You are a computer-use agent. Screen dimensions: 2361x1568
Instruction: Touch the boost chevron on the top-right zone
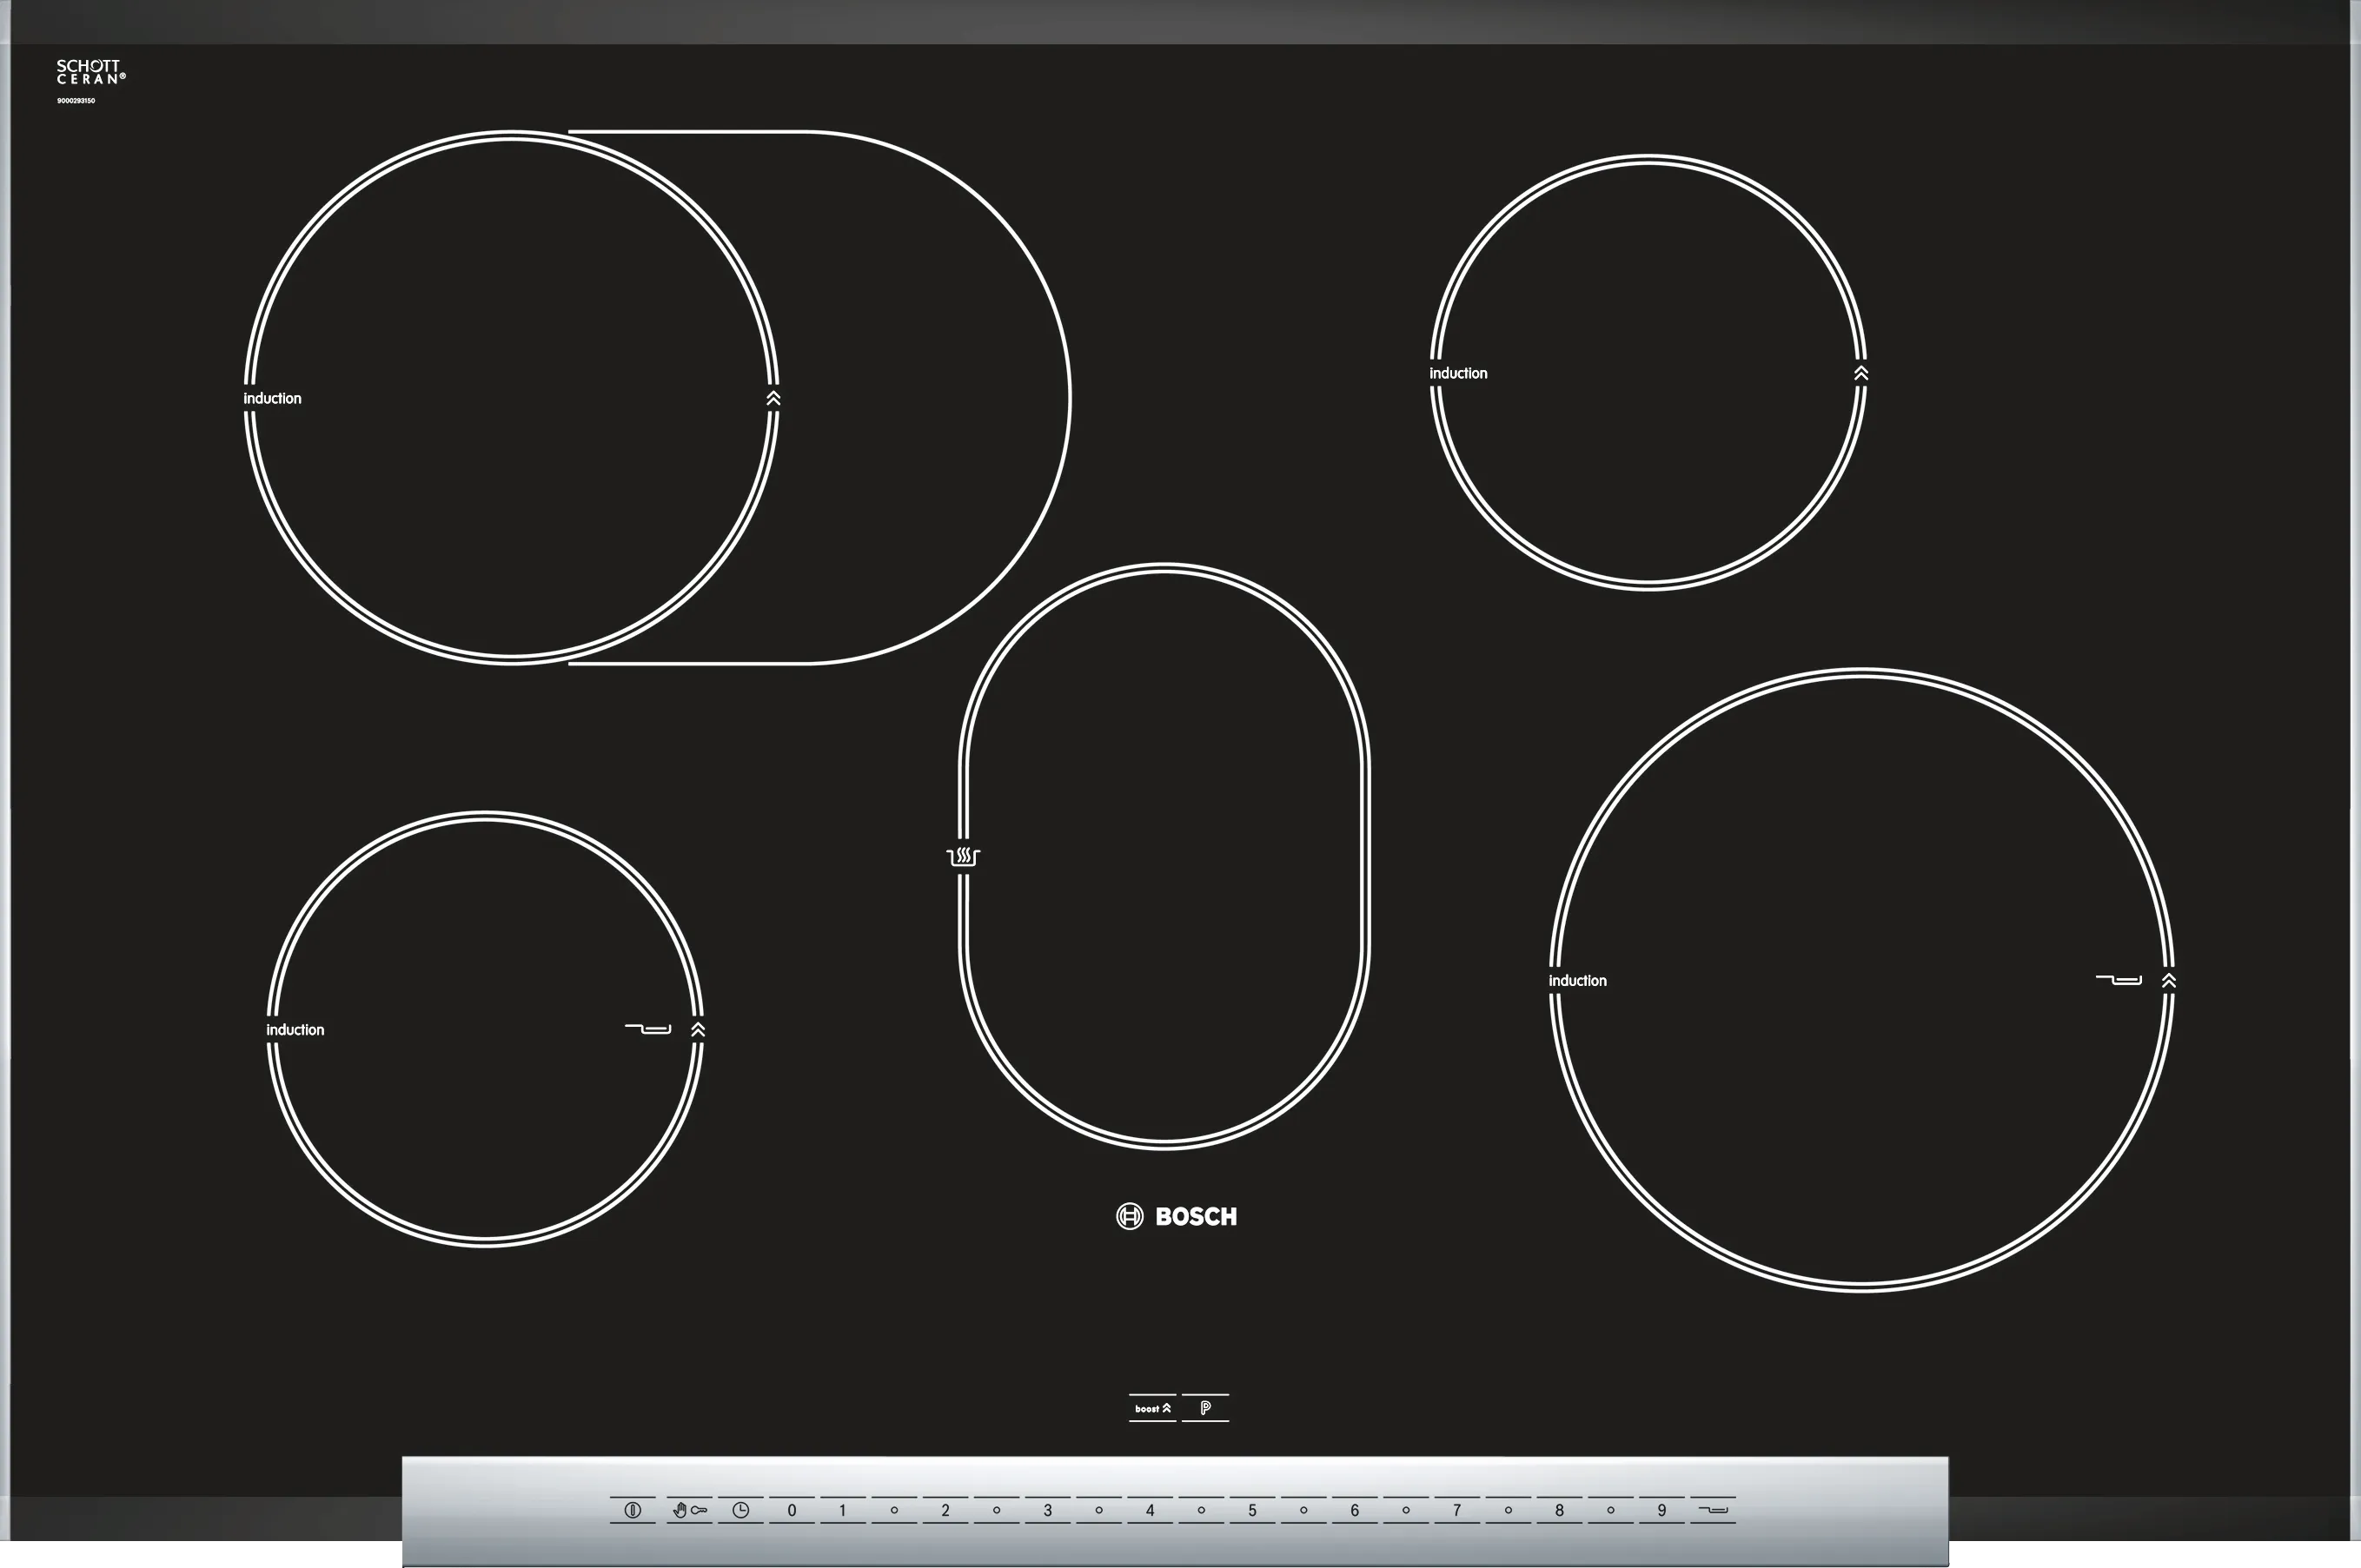1861,373
